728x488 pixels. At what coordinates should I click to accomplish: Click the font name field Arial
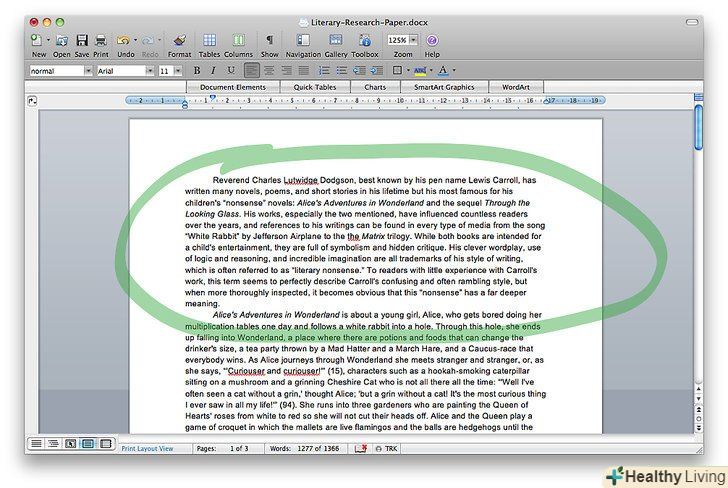point(121,71)
